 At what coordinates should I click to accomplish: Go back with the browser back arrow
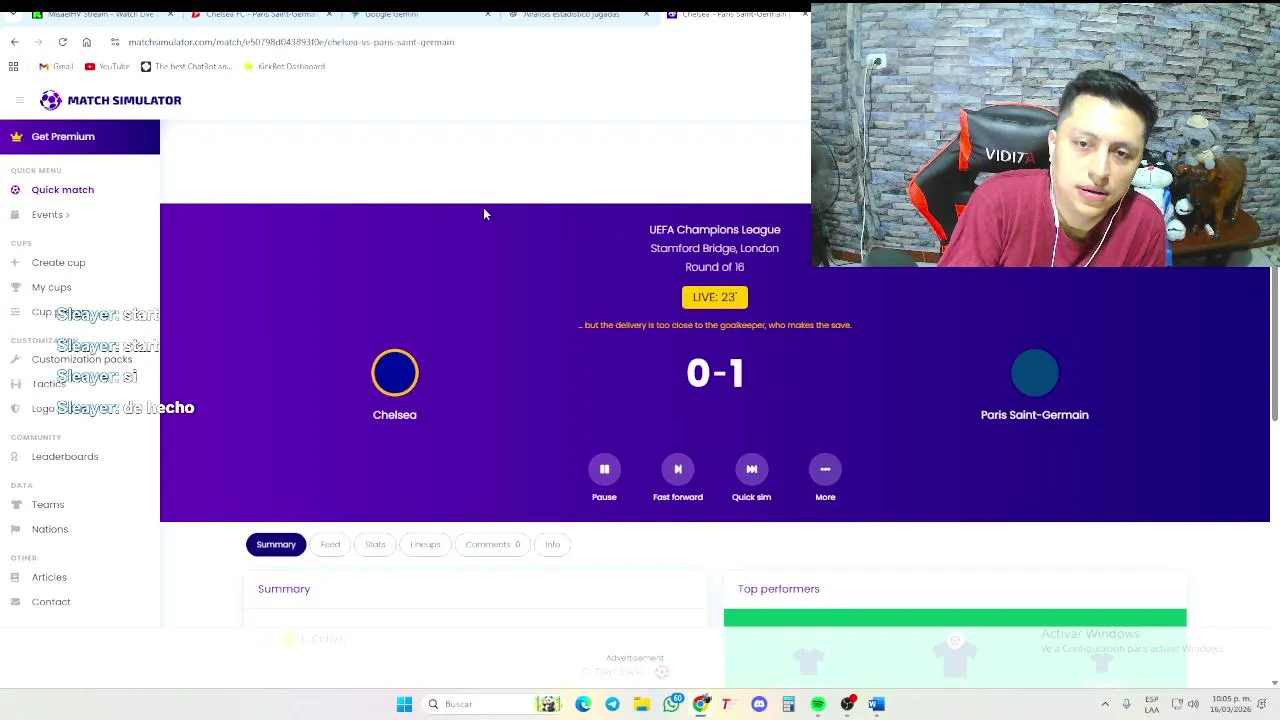point(14,42)
